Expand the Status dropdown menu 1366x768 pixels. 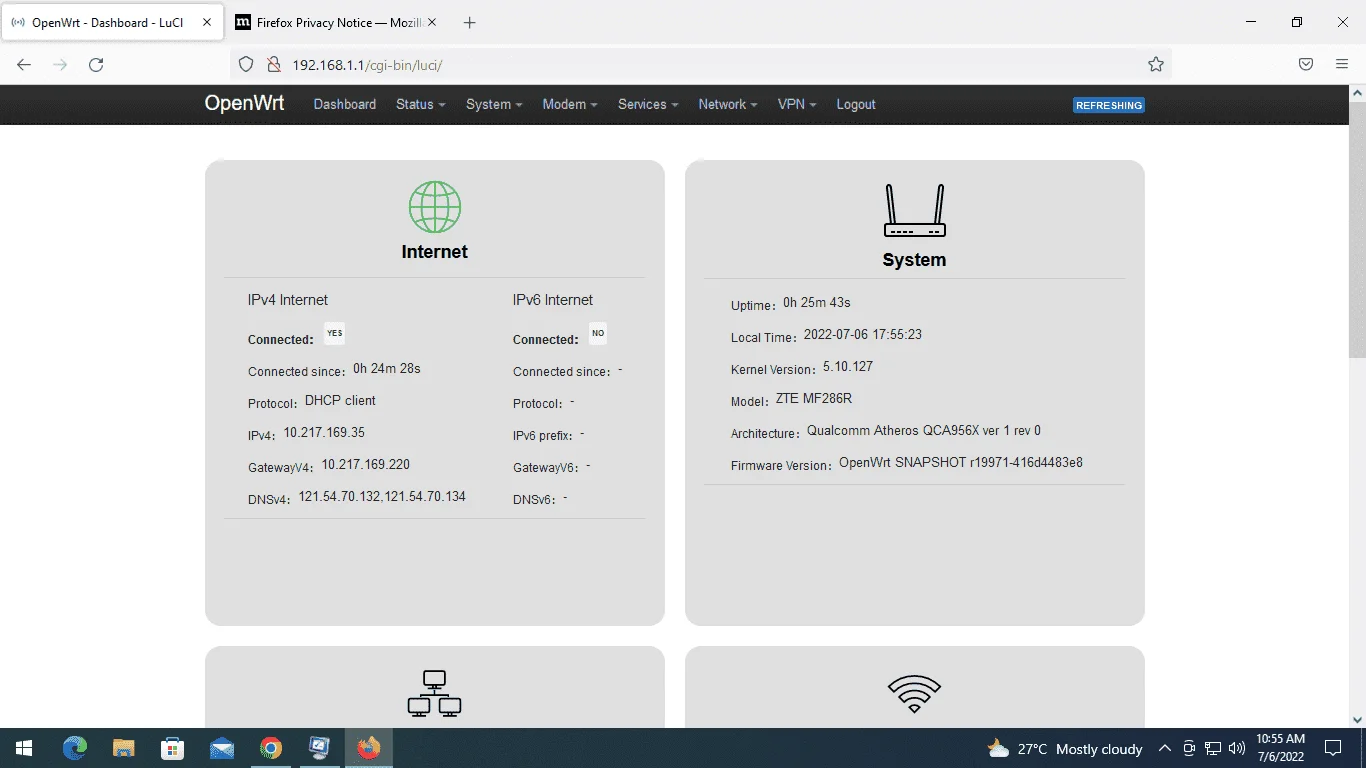420,104
